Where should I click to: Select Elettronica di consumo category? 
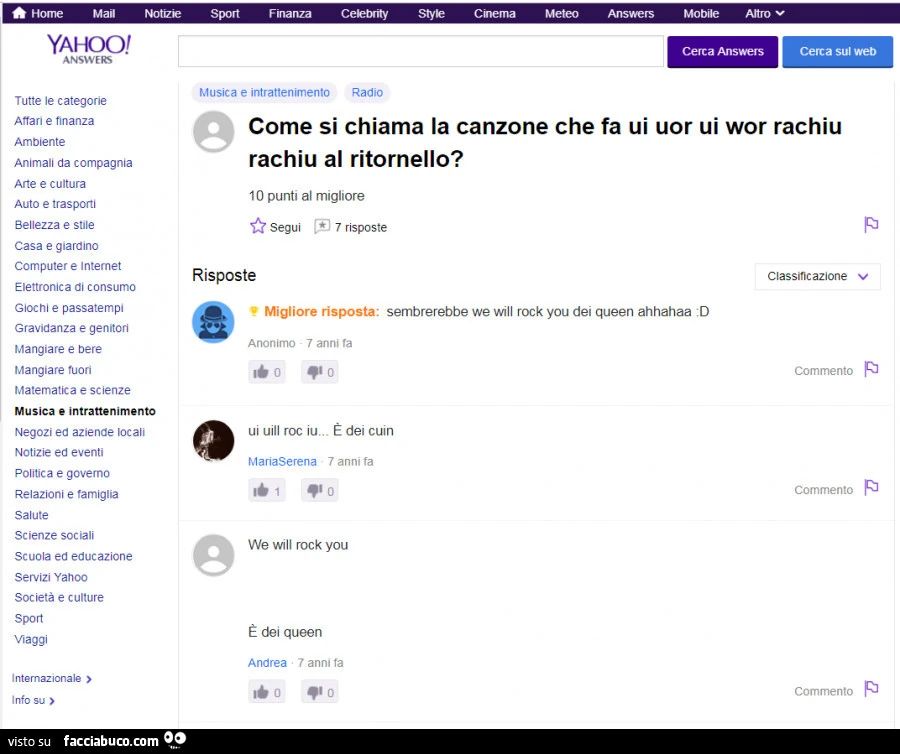pos(75,287)
